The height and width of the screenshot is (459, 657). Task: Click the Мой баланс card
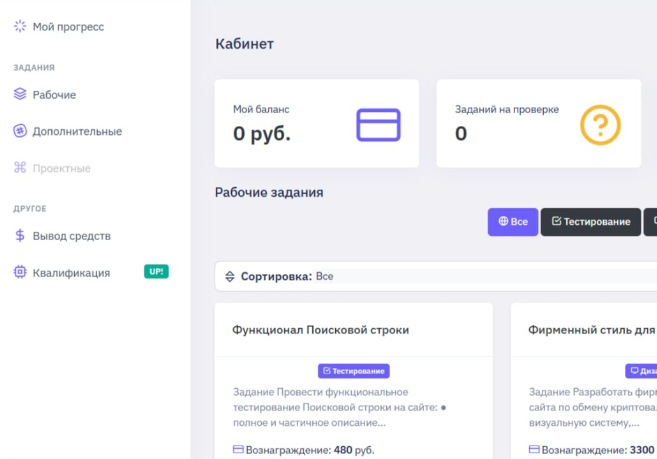tap(317, 123)
